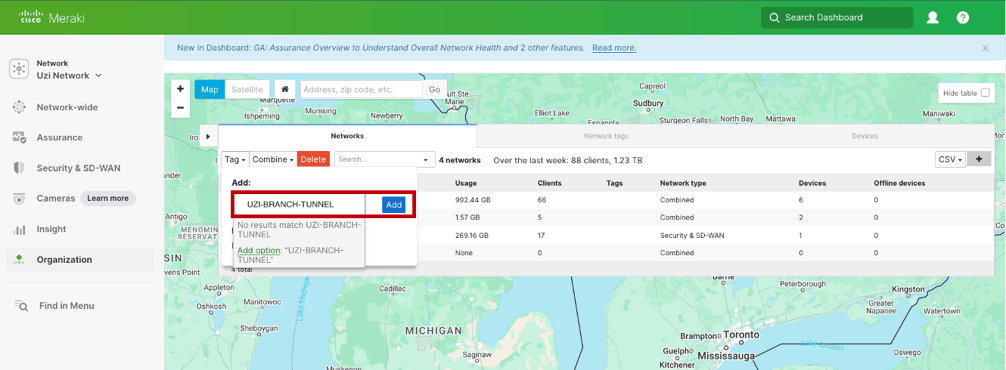Open the CSV export dropdown
Image resolution: width=1006 pixels, height=370 pixels.
[950, 159]
